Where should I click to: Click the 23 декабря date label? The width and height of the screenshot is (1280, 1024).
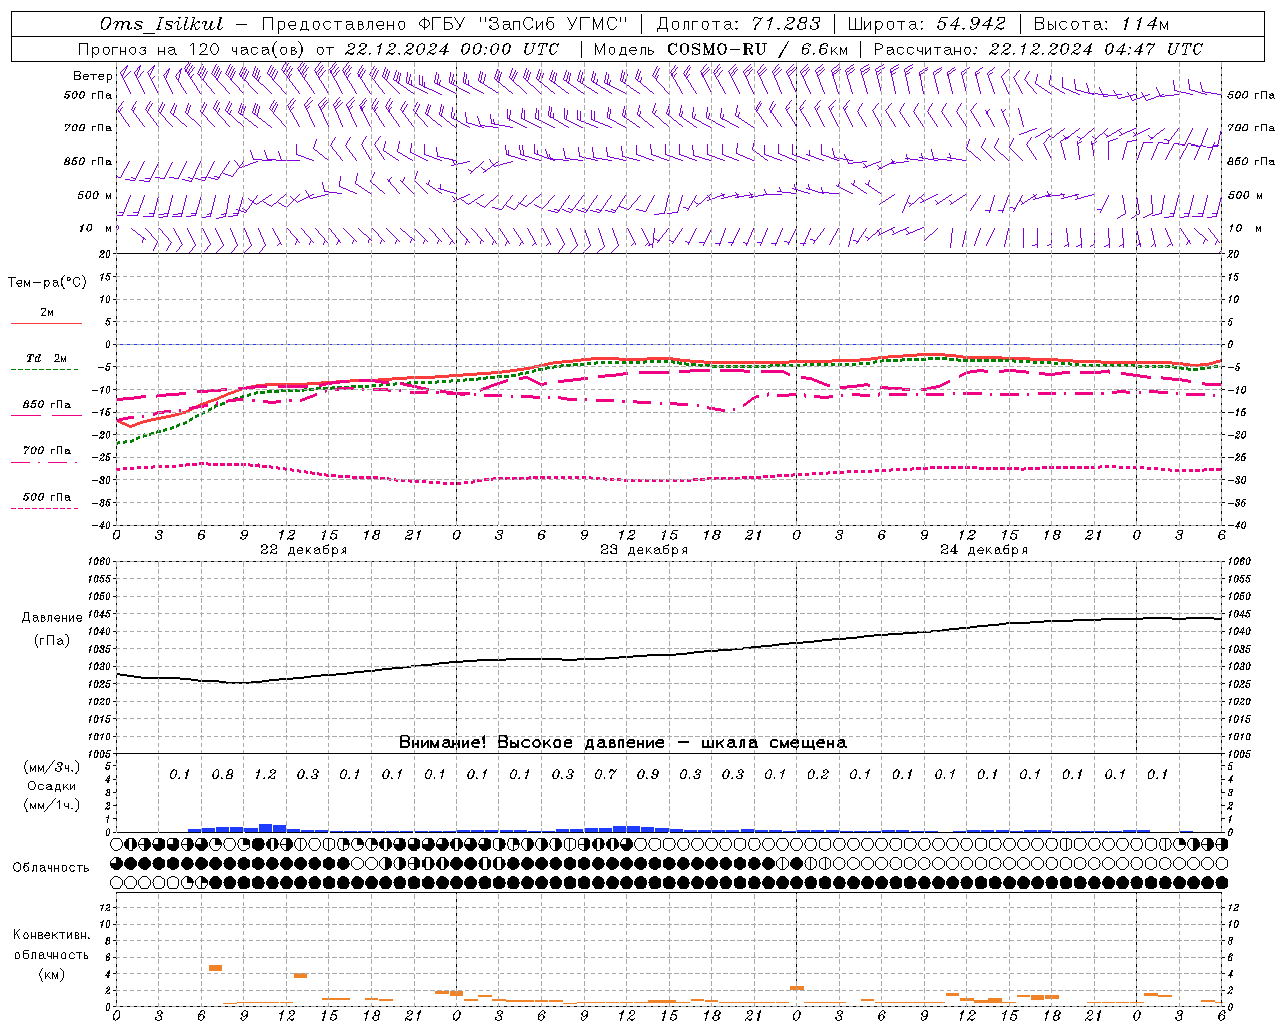pyautogui.click(x=644, y=550)
